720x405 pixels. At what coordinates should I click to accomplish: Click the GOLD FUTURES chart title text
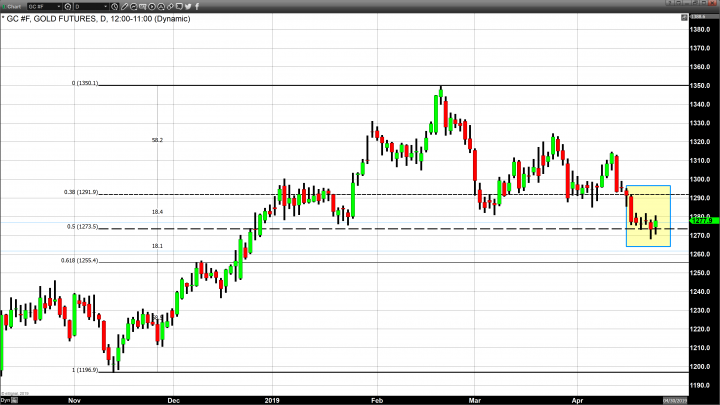point(63,18)
